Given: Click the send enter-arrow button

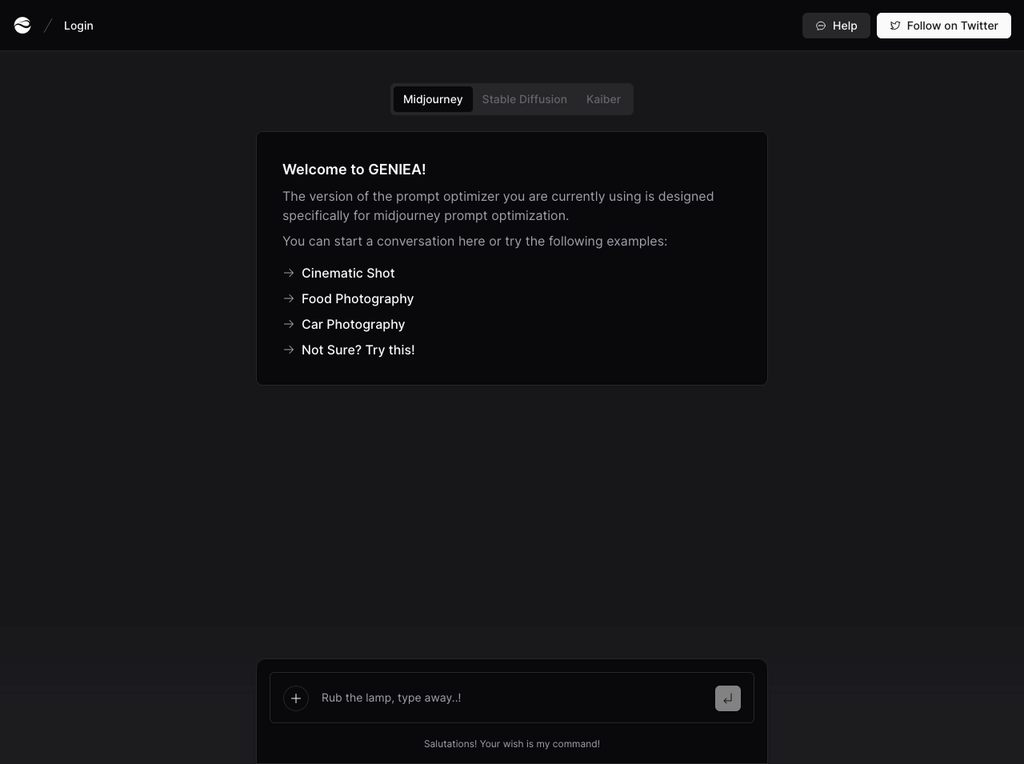Looking at the screenshot, I should point(728,698).
